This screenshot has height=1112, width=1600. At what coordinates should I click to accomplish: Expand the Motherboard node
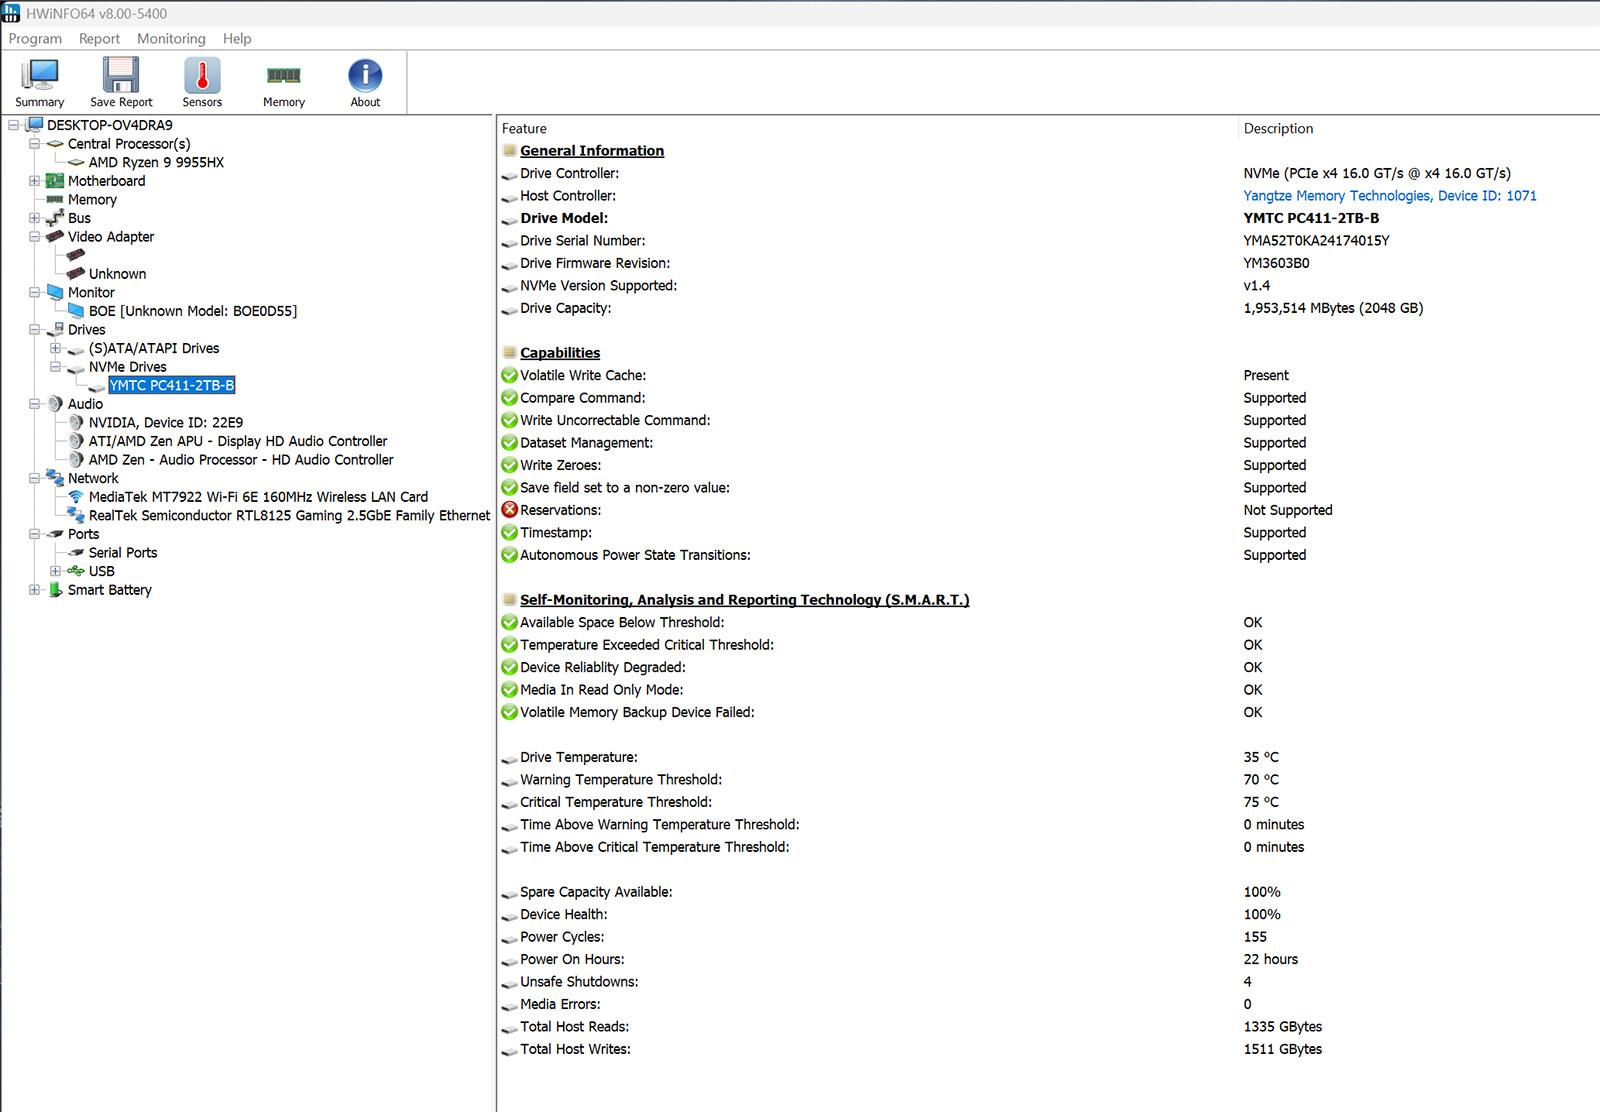35,181
